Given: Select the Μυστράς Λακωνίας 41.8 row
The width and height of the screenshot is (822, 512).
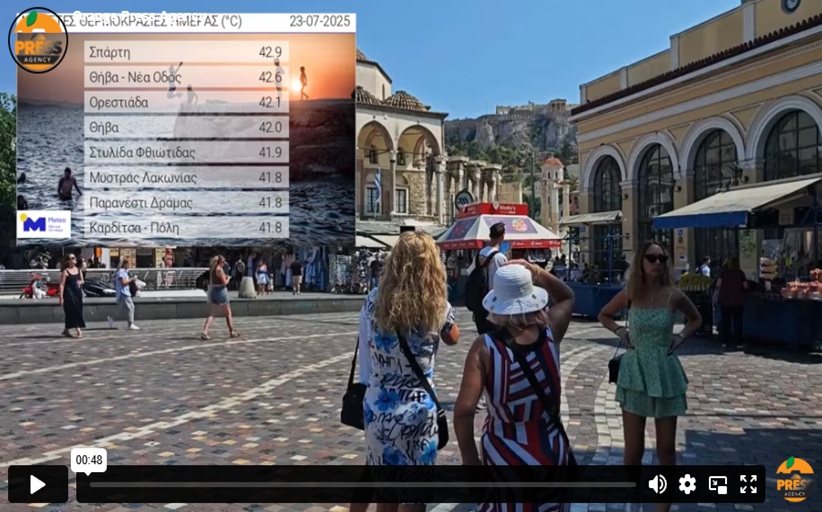Looking at the screenshot, I should point(186,178).
